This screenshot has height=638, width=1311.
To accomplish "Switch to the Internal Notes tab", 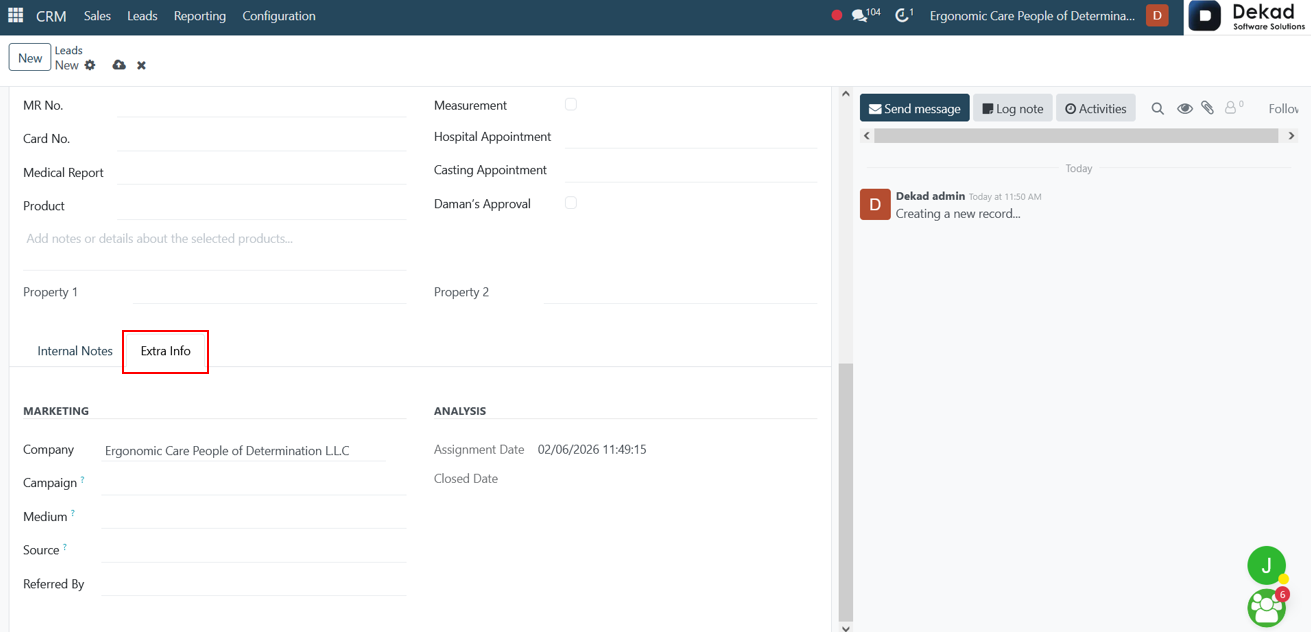I will (x=75, y=351).
